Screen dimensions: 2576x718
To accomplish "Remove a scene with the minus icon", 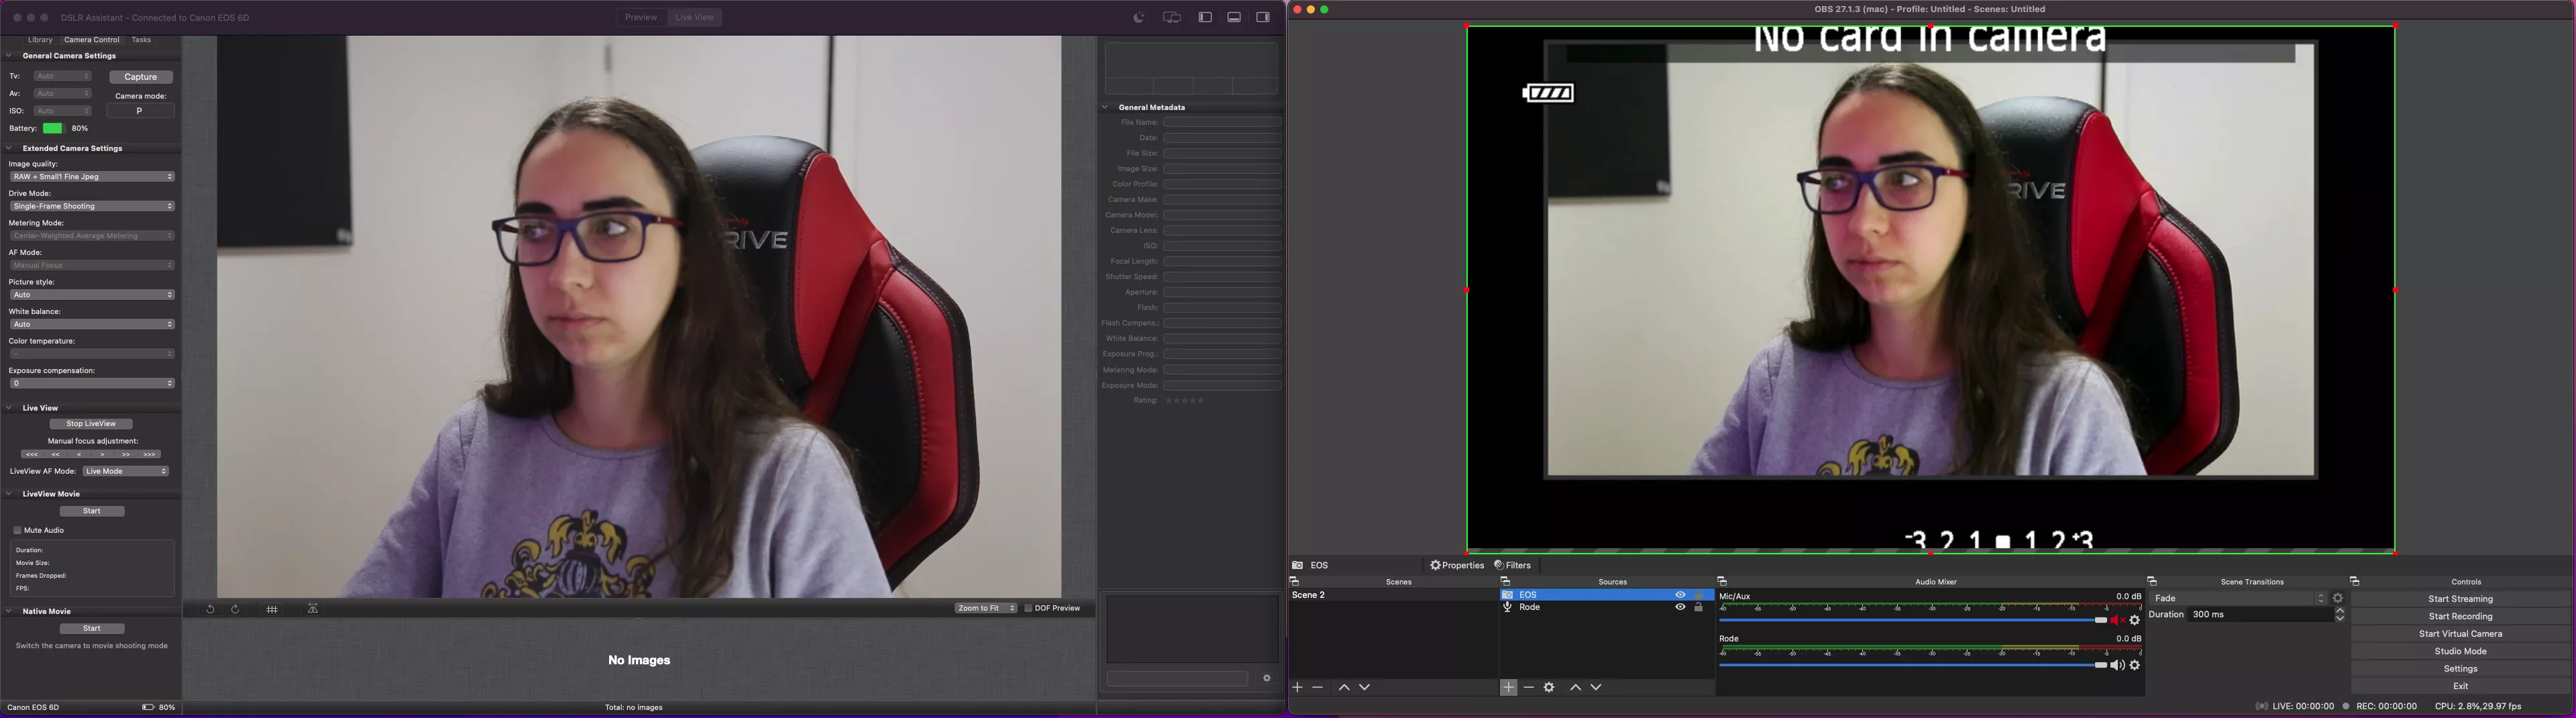I will pyautogui.click(x=1317, y=687).
